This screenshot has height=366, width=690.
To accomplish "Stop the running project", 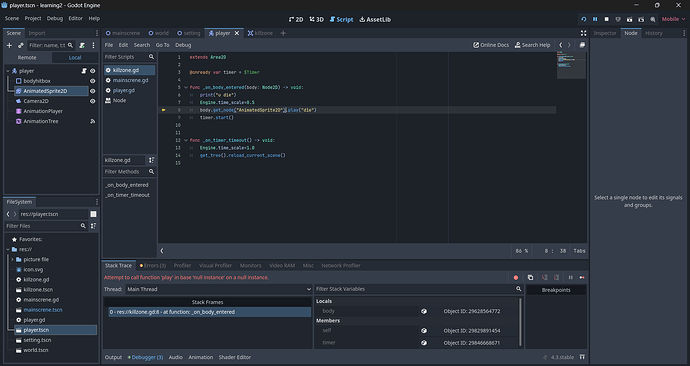I will click(606, 19).
